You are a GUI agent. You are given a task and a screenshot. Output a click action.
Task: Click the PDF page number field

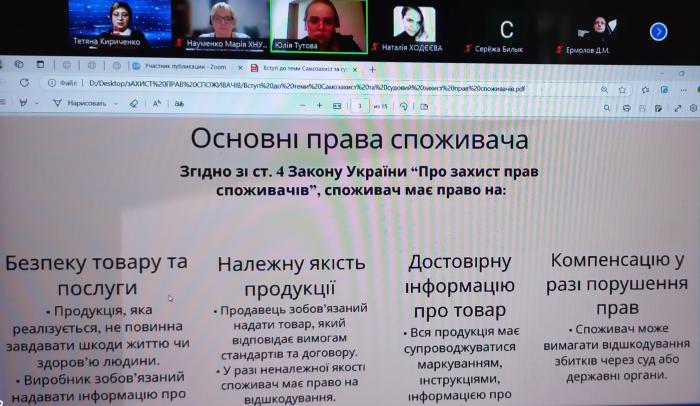tap(358, 103)
